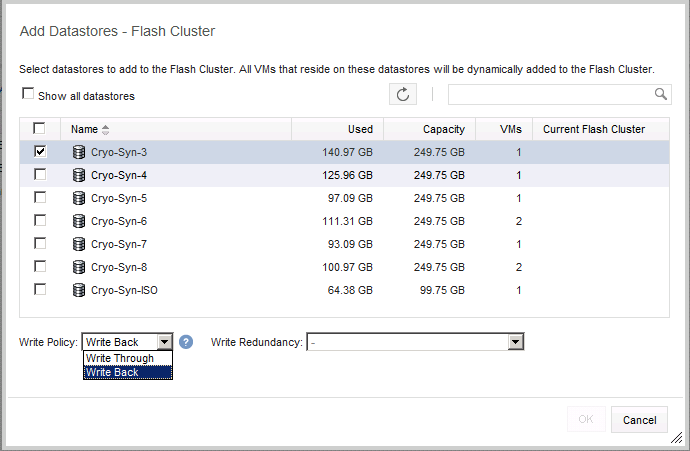Click the Cryo-Syn-7 datastore icon
The image size is (690, 451).
point(79,244)
